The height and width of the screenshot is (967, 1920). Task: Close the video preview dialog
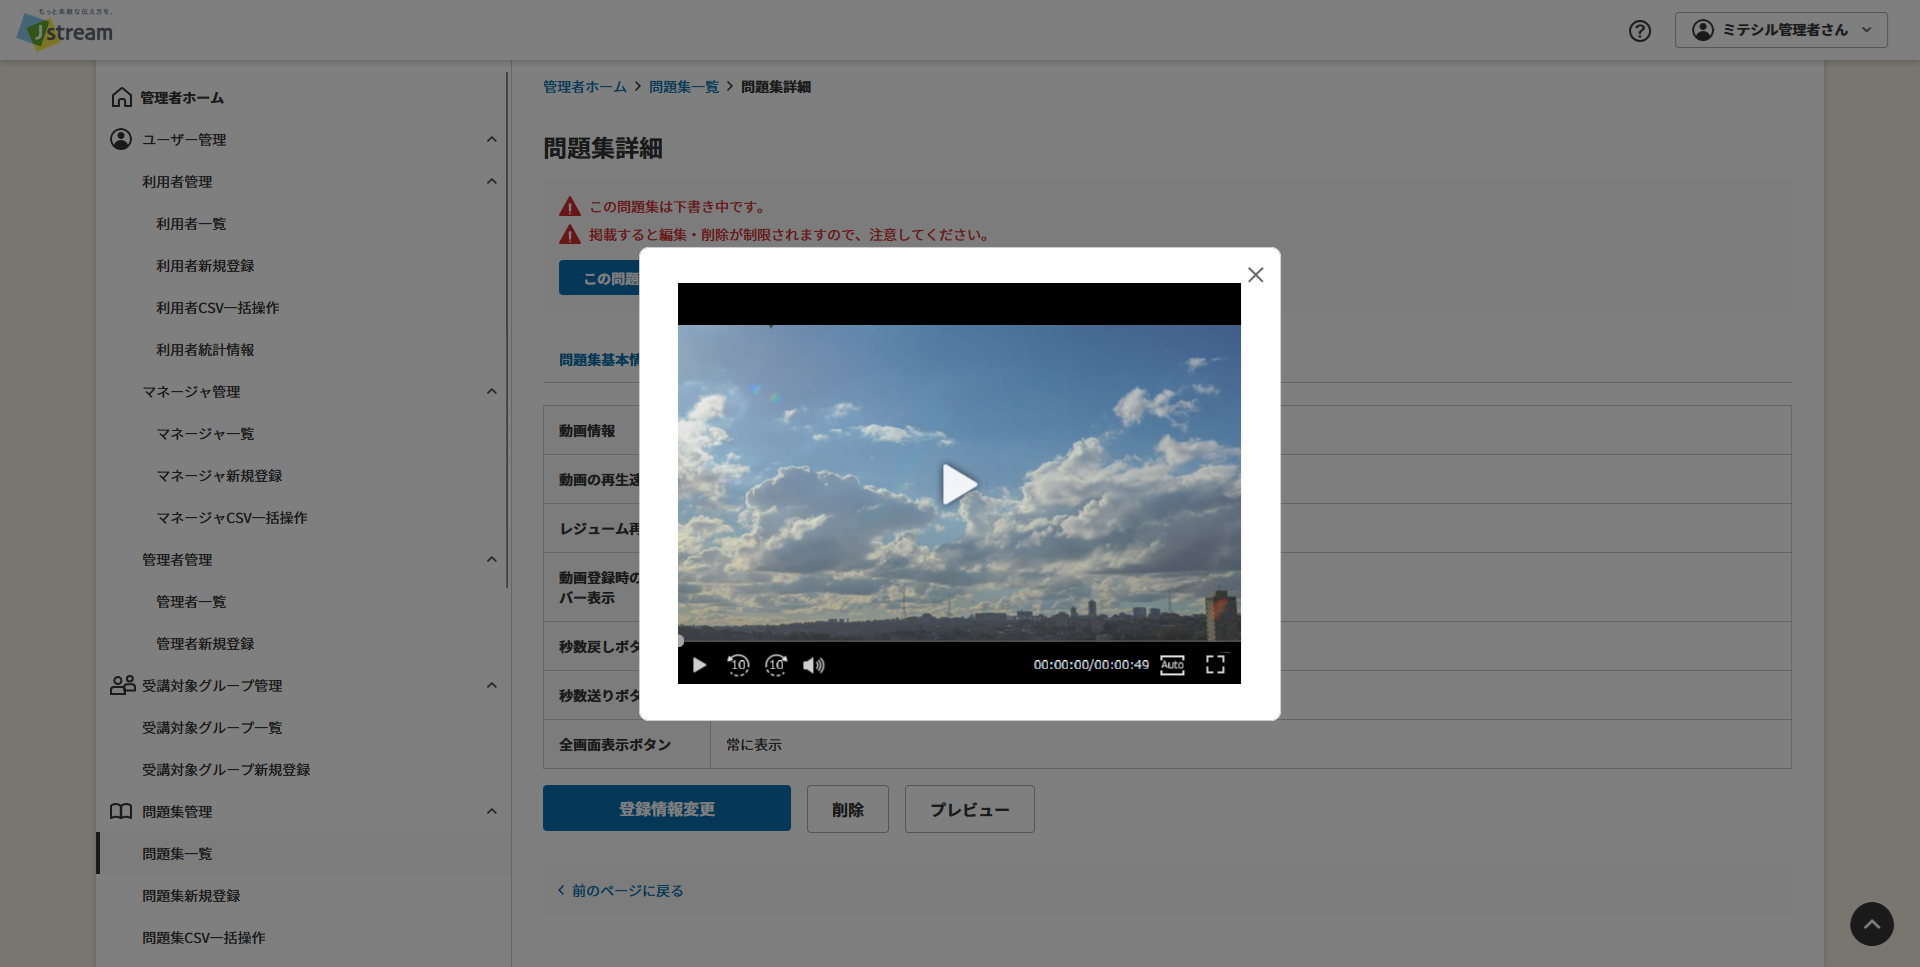1255,275
